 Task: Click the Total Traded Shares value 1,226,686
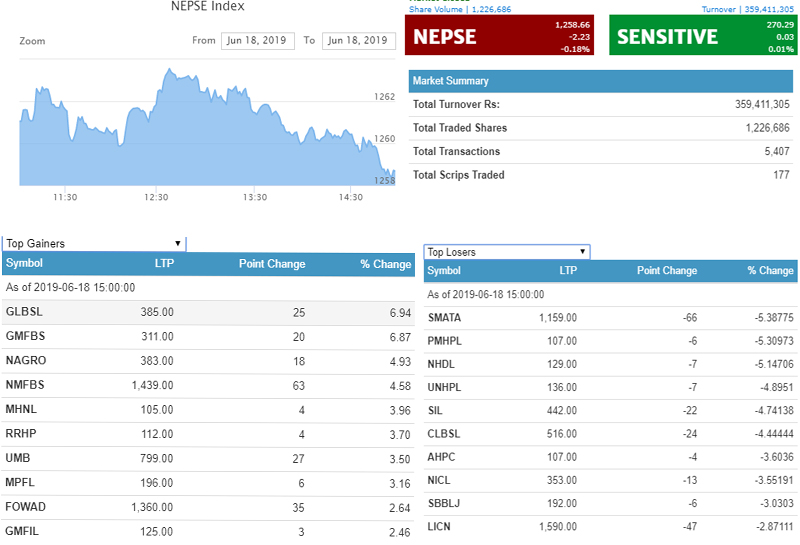click(767, 128)
